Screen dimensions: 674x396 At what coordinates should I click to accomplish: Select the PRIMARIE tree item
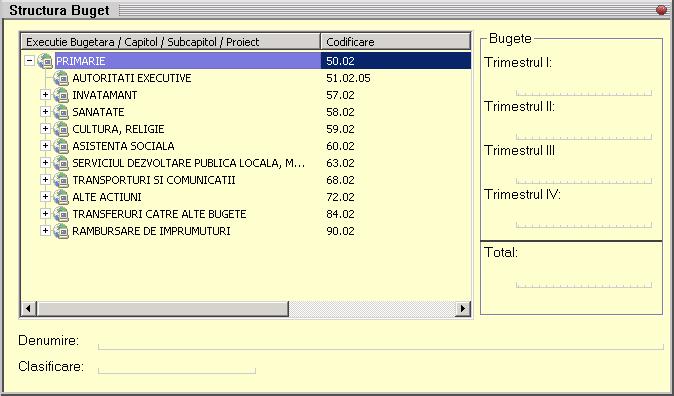[x=81, y=61]
